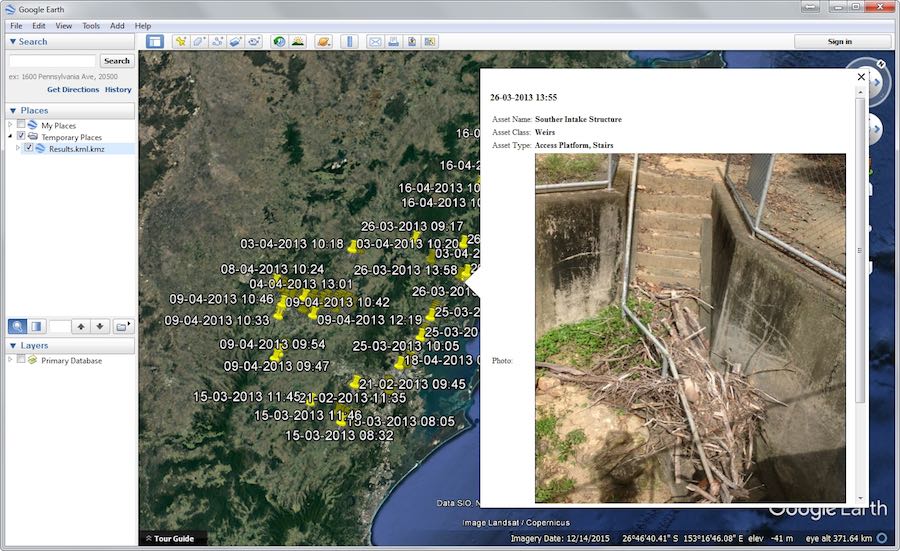Click the 26-03-2013 09:17 placemark label
This screenshot has width=900, height=551.
pos(412,226)
